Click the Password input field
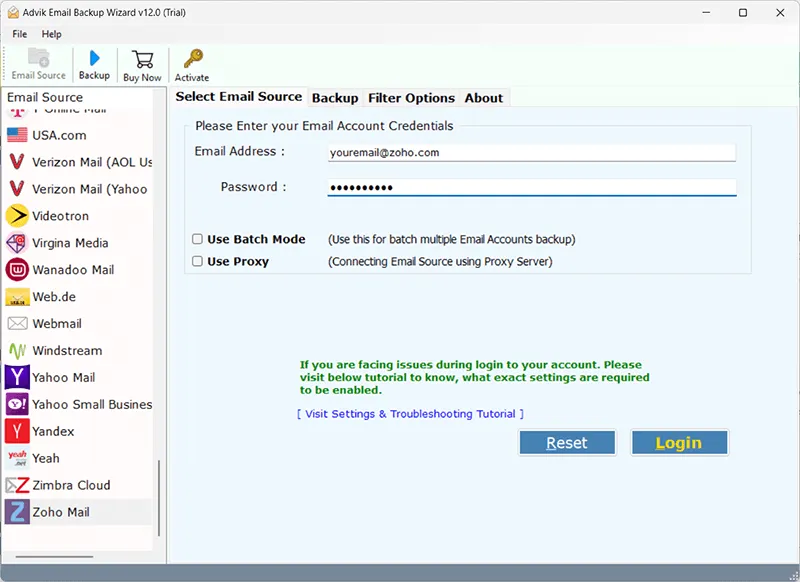800x582 pixels. point(531,187)
